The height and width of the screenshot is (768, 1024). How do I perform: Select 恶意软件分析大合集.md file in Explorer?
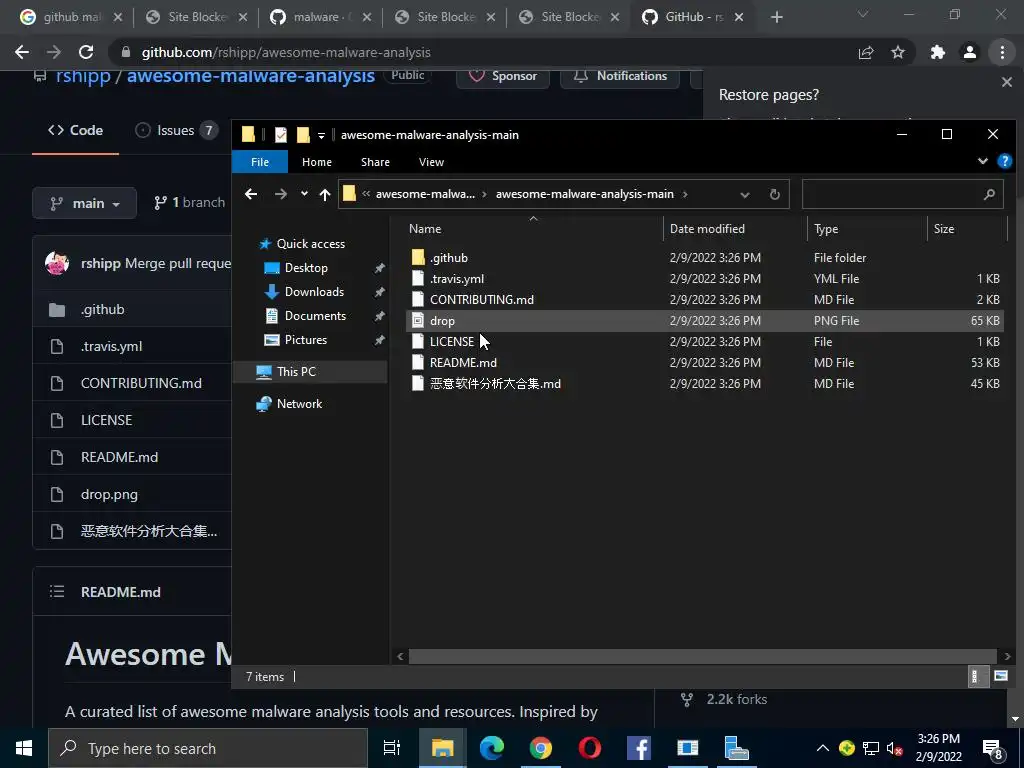[495, 383]
